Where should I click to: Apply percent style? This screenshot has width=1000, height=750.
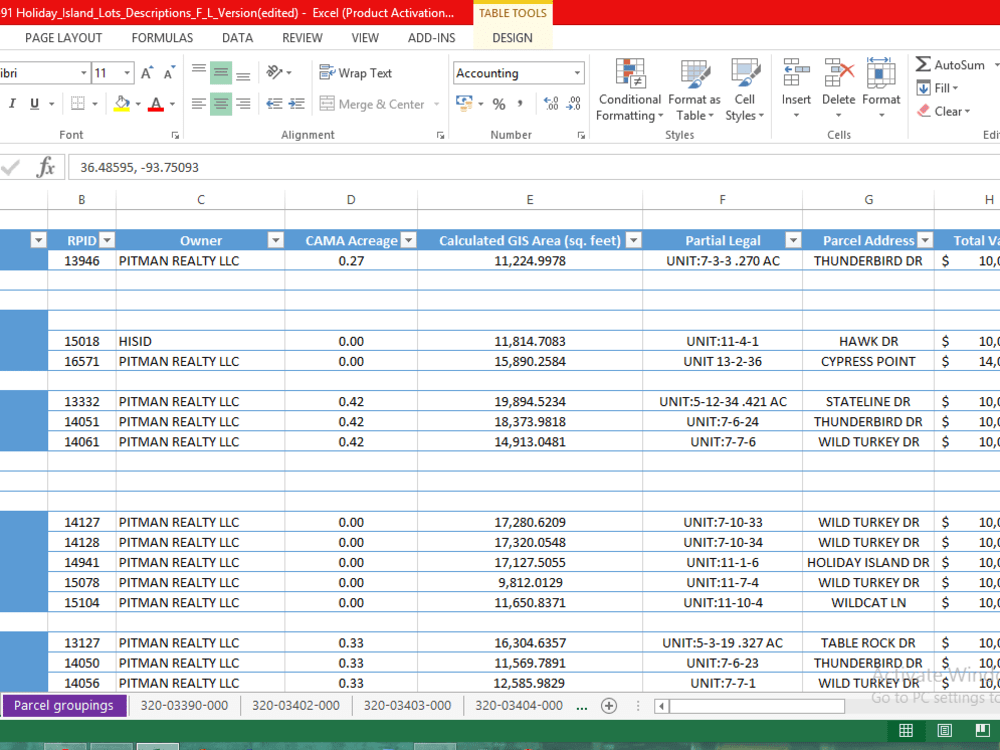[x=499, y=104]
